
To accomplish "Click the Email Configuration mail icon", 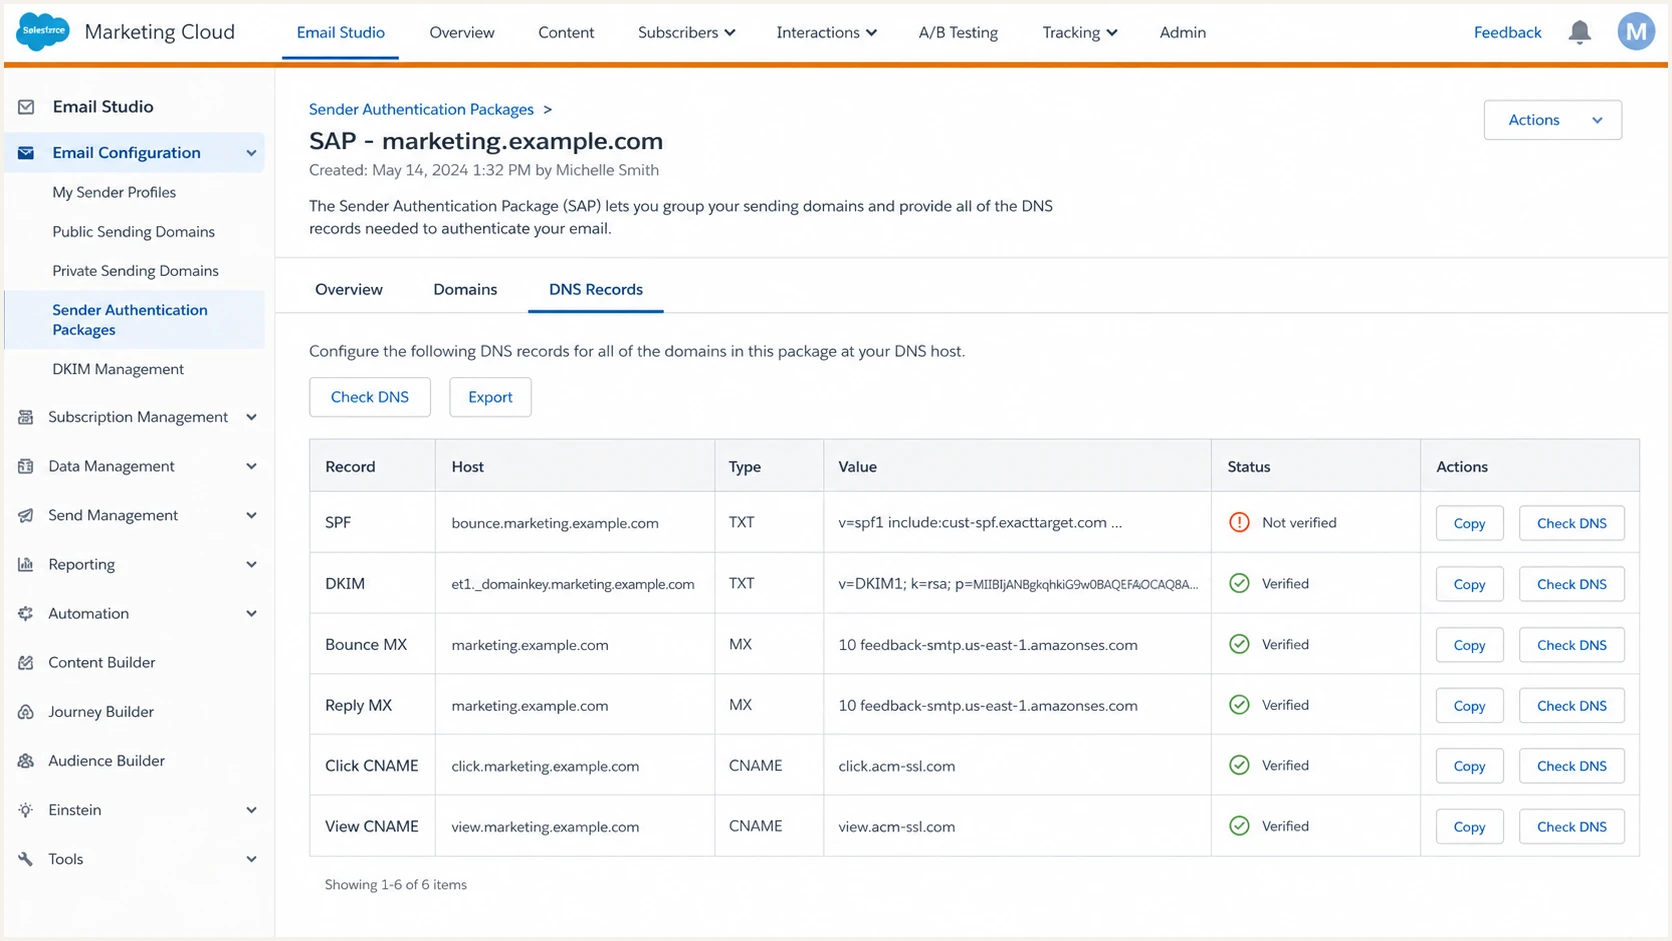I will tap(26, 153).
